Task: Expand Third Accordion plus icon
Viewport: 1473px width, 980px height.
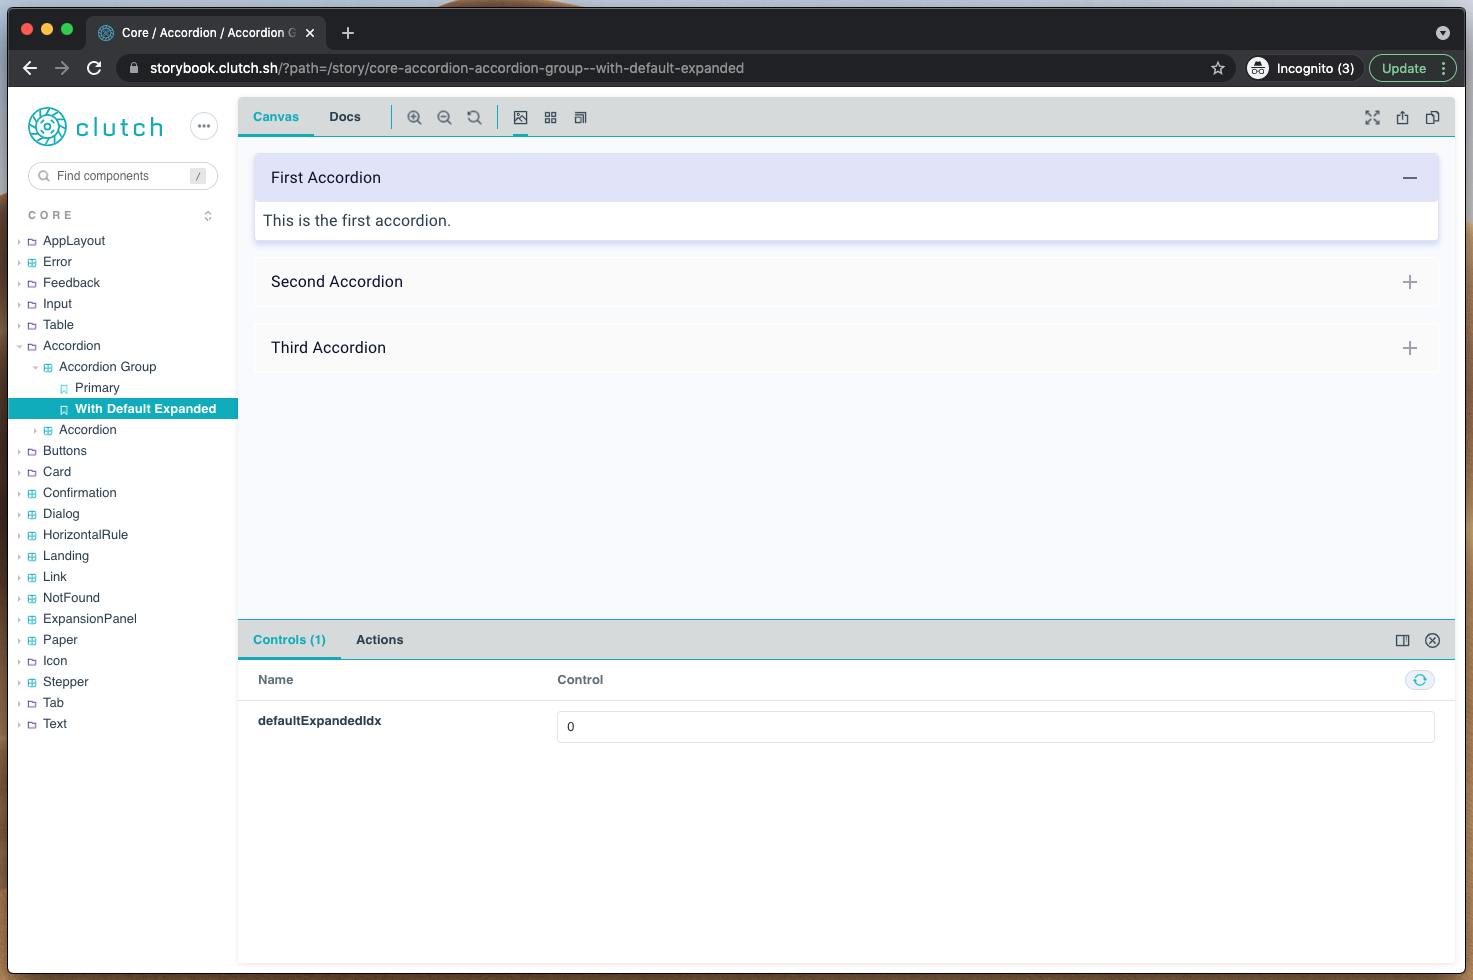Action: [1410, 348]
